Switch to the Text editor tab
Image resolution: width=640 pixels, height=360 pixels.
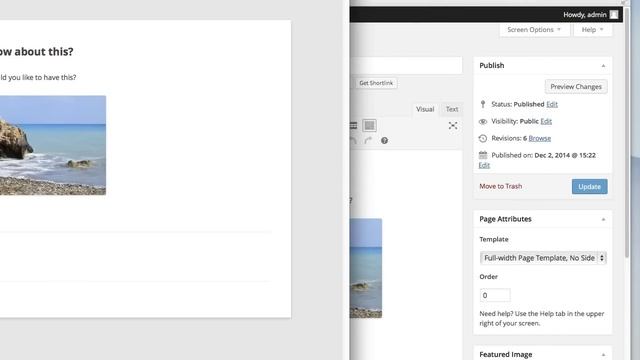click(452, 109)
